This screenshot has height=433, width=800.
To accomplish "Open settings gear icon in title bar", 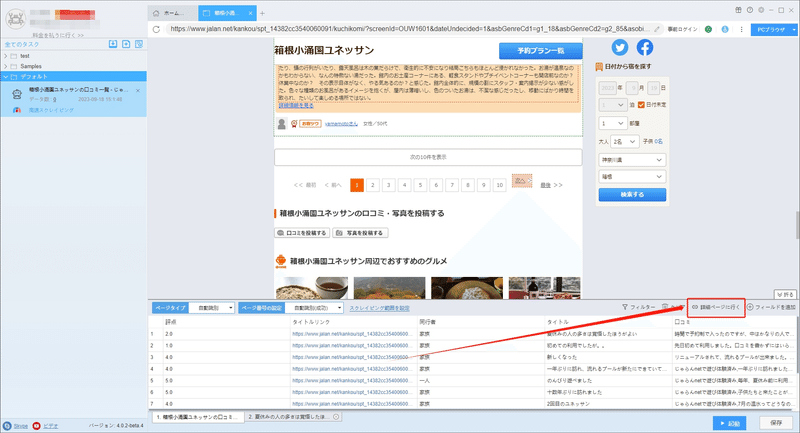I will (761, 10).
